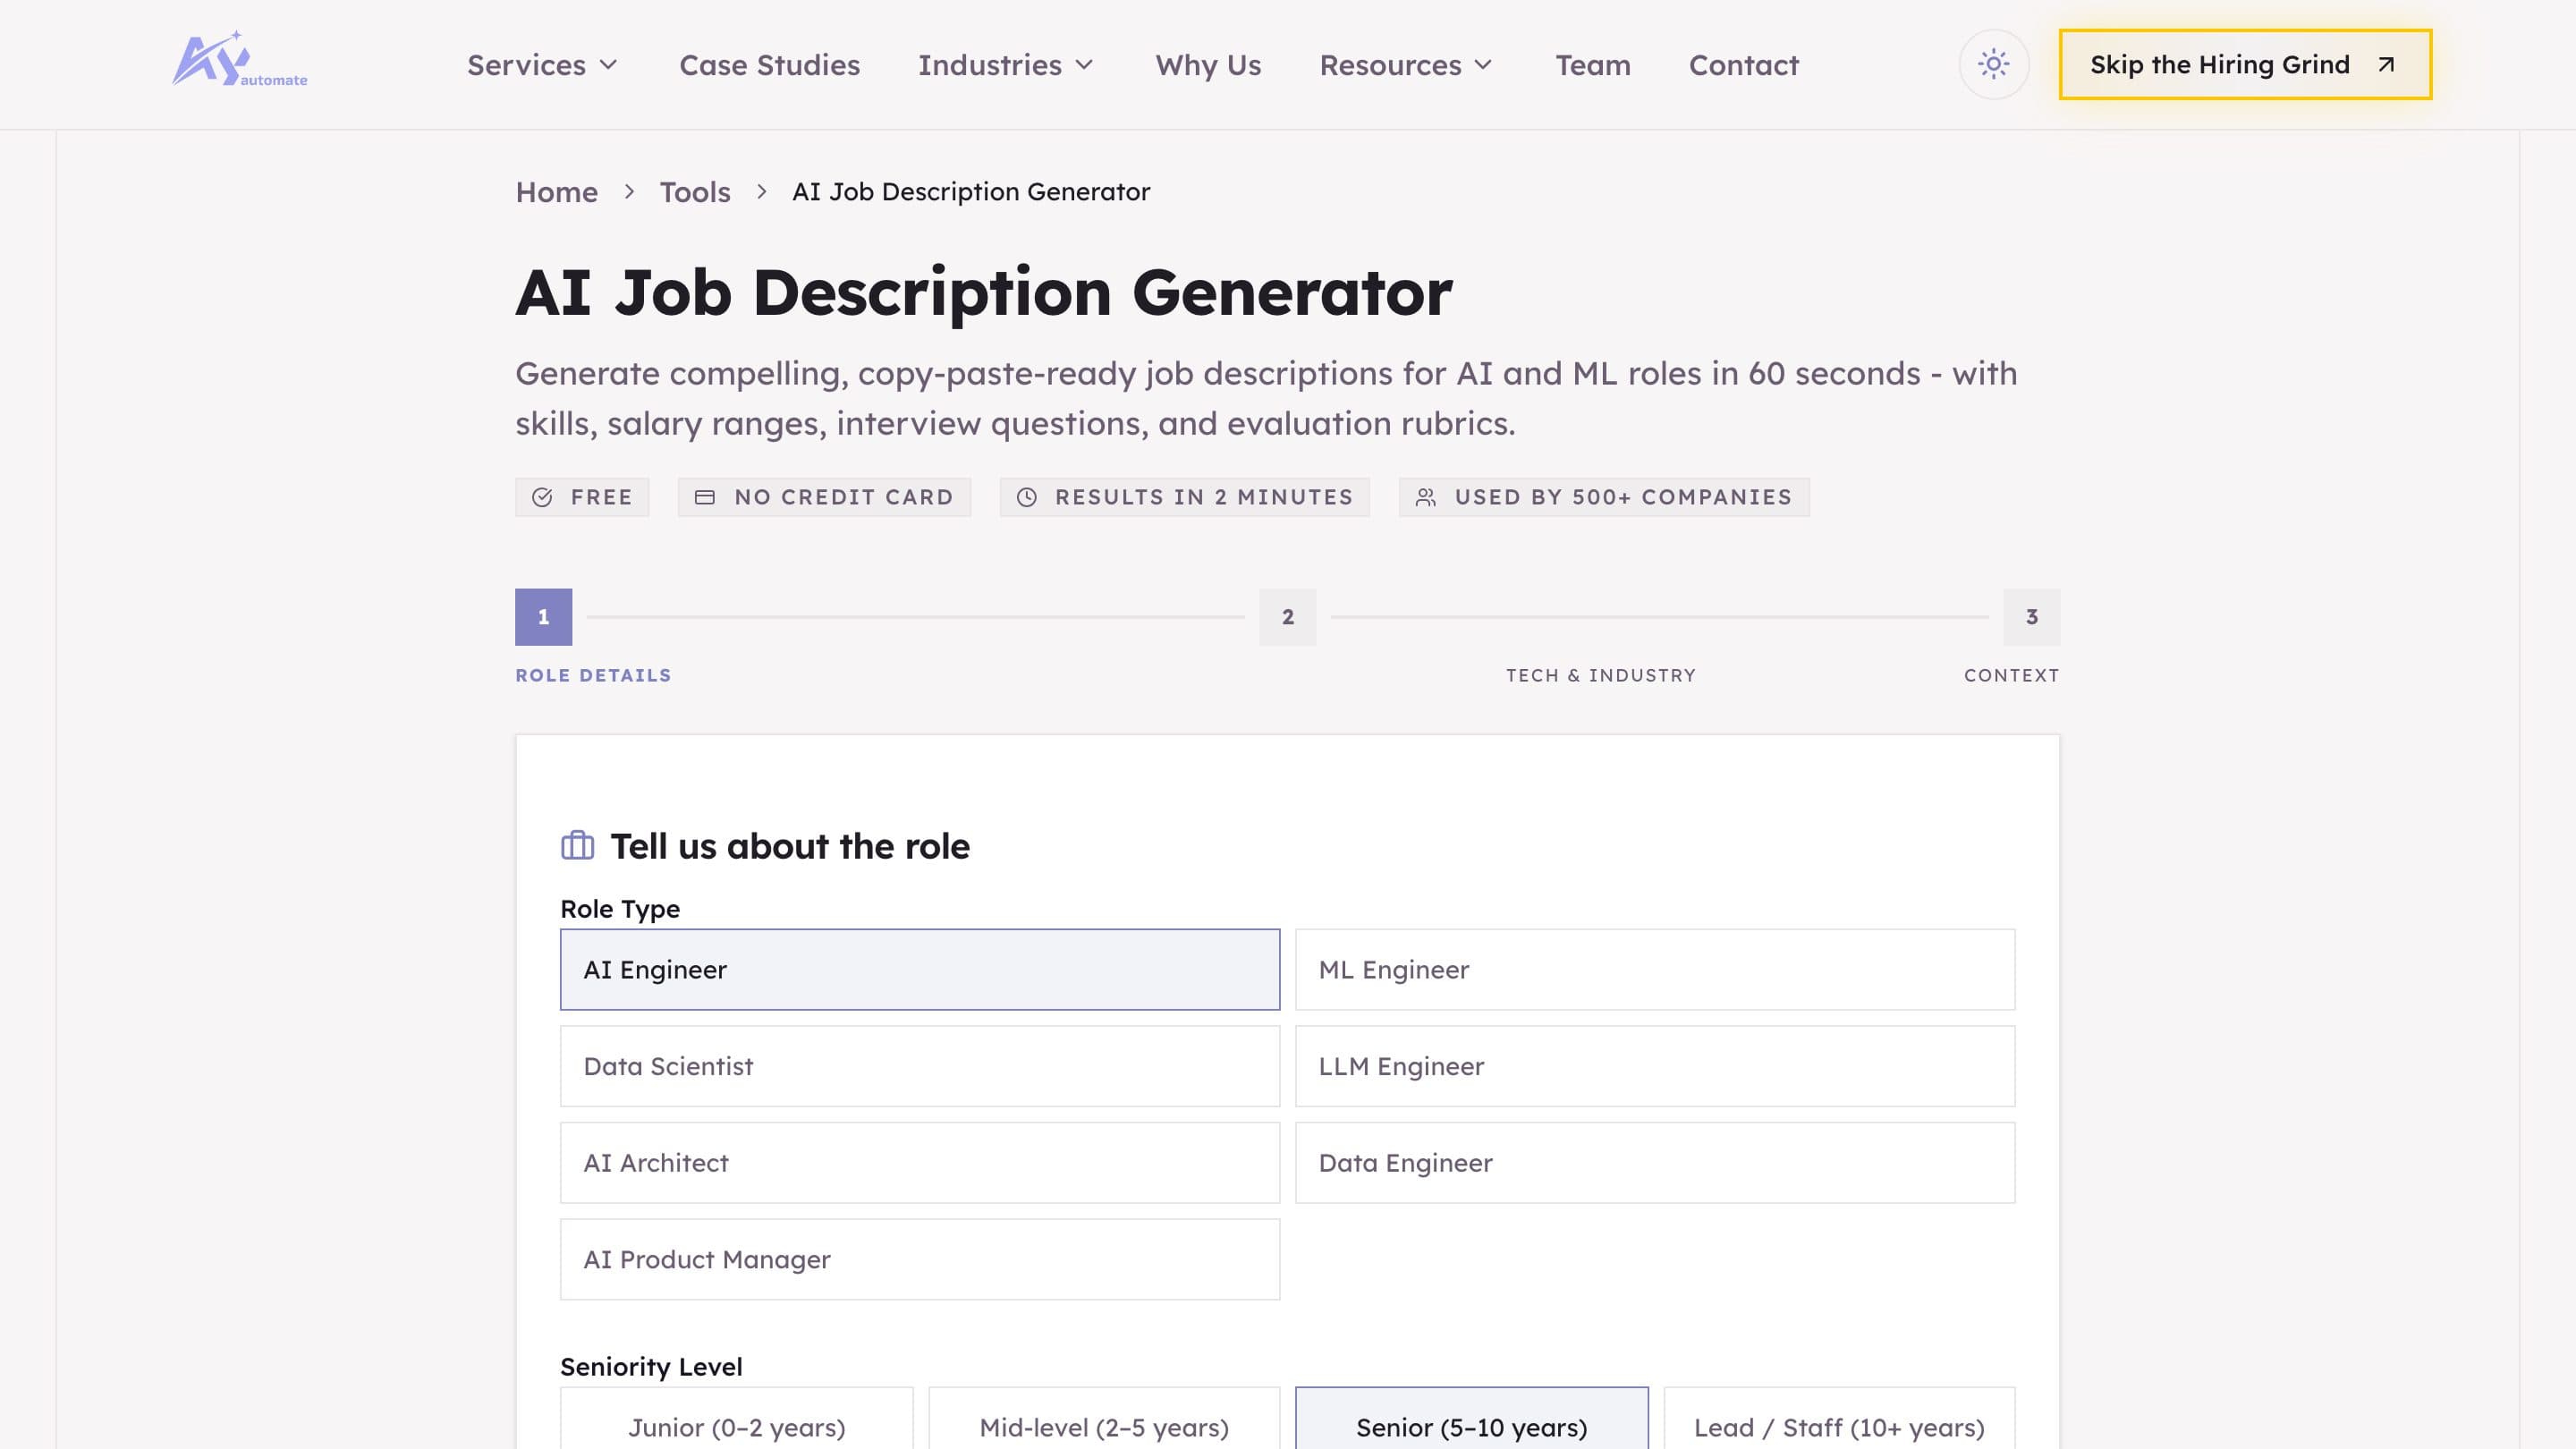Image resolution: width=2576 pixels, height=1449 pixels.
Task: Click the briefcase icon beside Tell us about the role
Action: pos(577,846)
